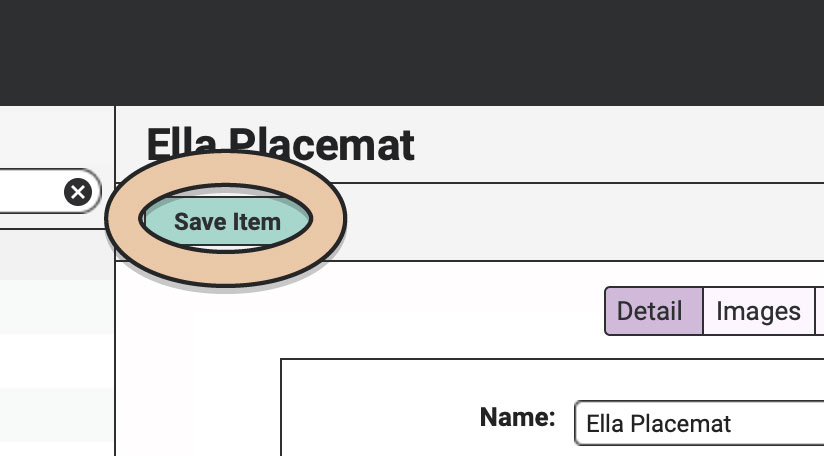Image resolution: width=824 pixels, height=456 pixels.
Task: Select the first sidebar list row under search
Action: [x=57, y=254]
